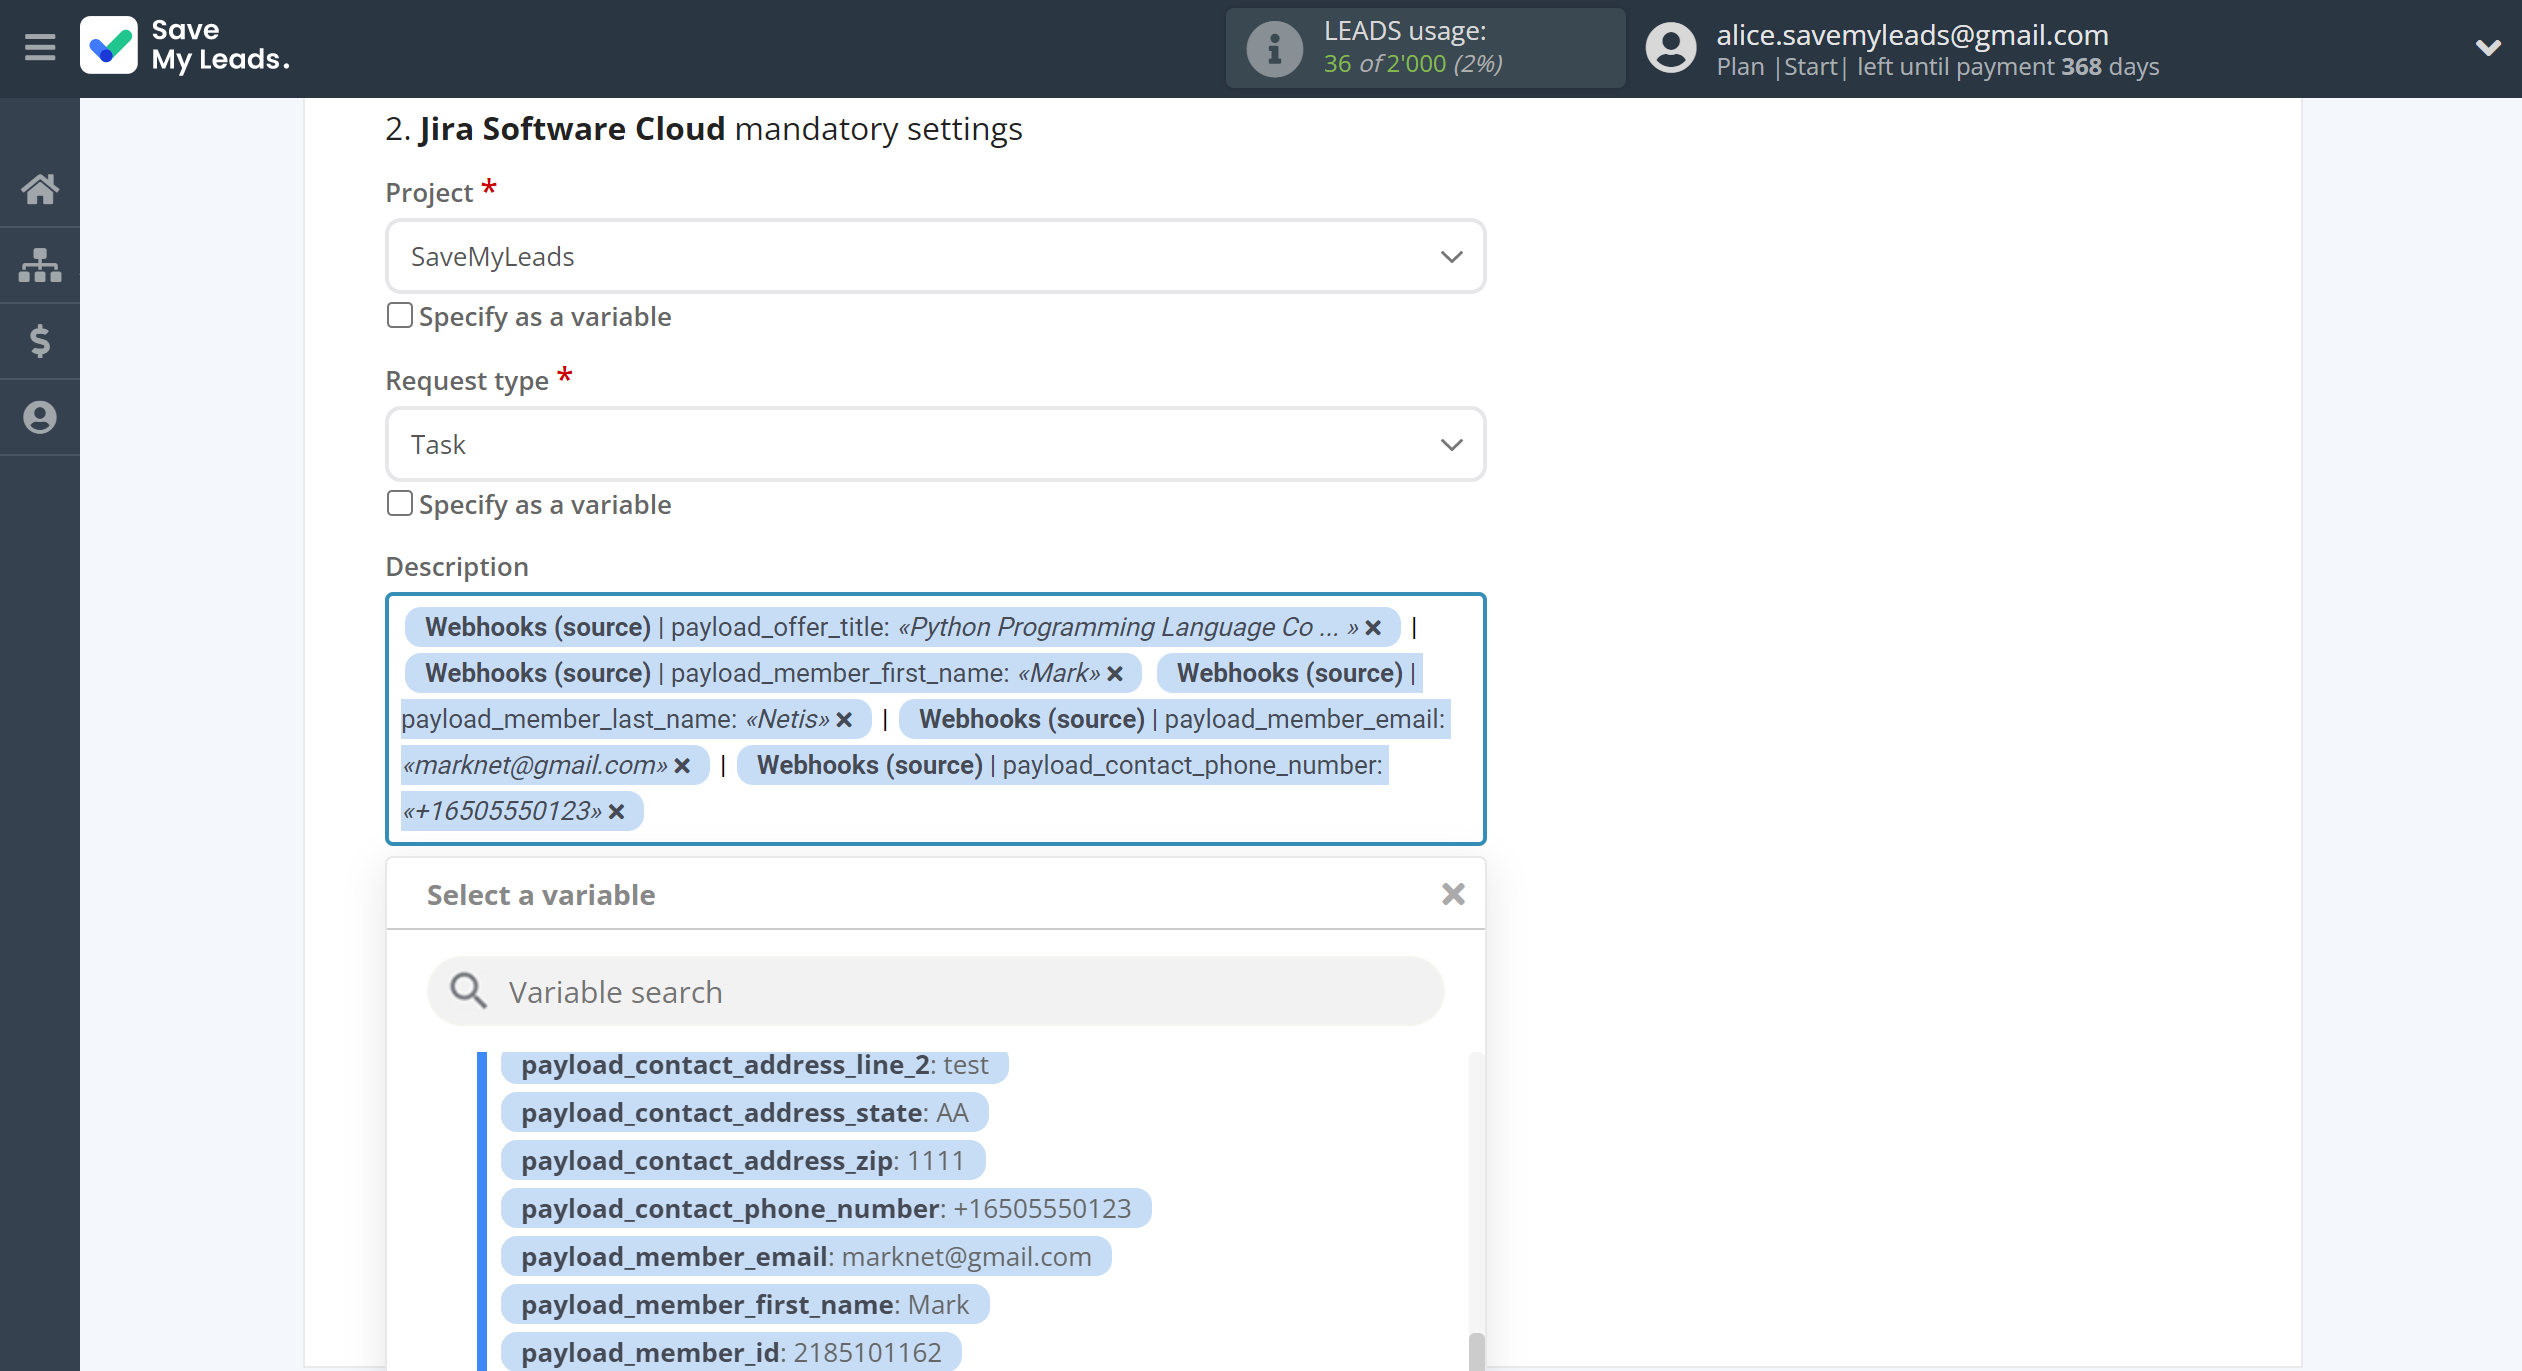Open the Home sidebar icon

tap(40, 189)
